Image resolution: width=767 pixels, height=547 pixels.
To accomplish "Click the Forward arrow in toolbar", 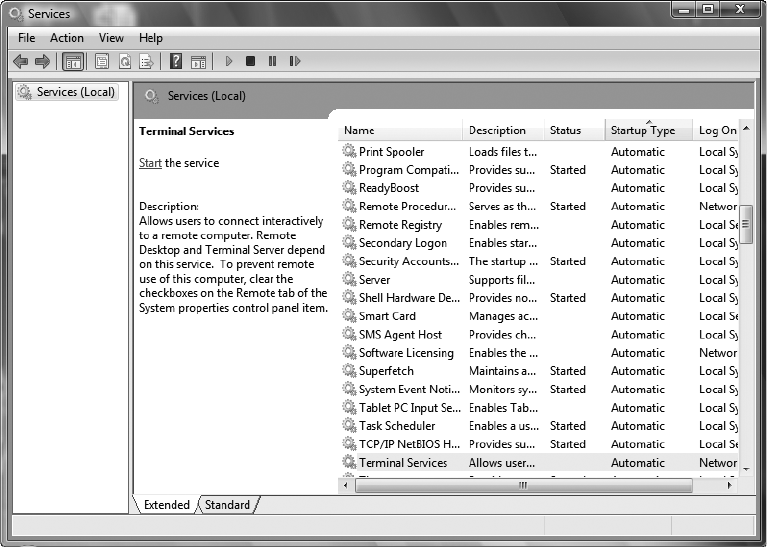I will click(x=42, y=62).
